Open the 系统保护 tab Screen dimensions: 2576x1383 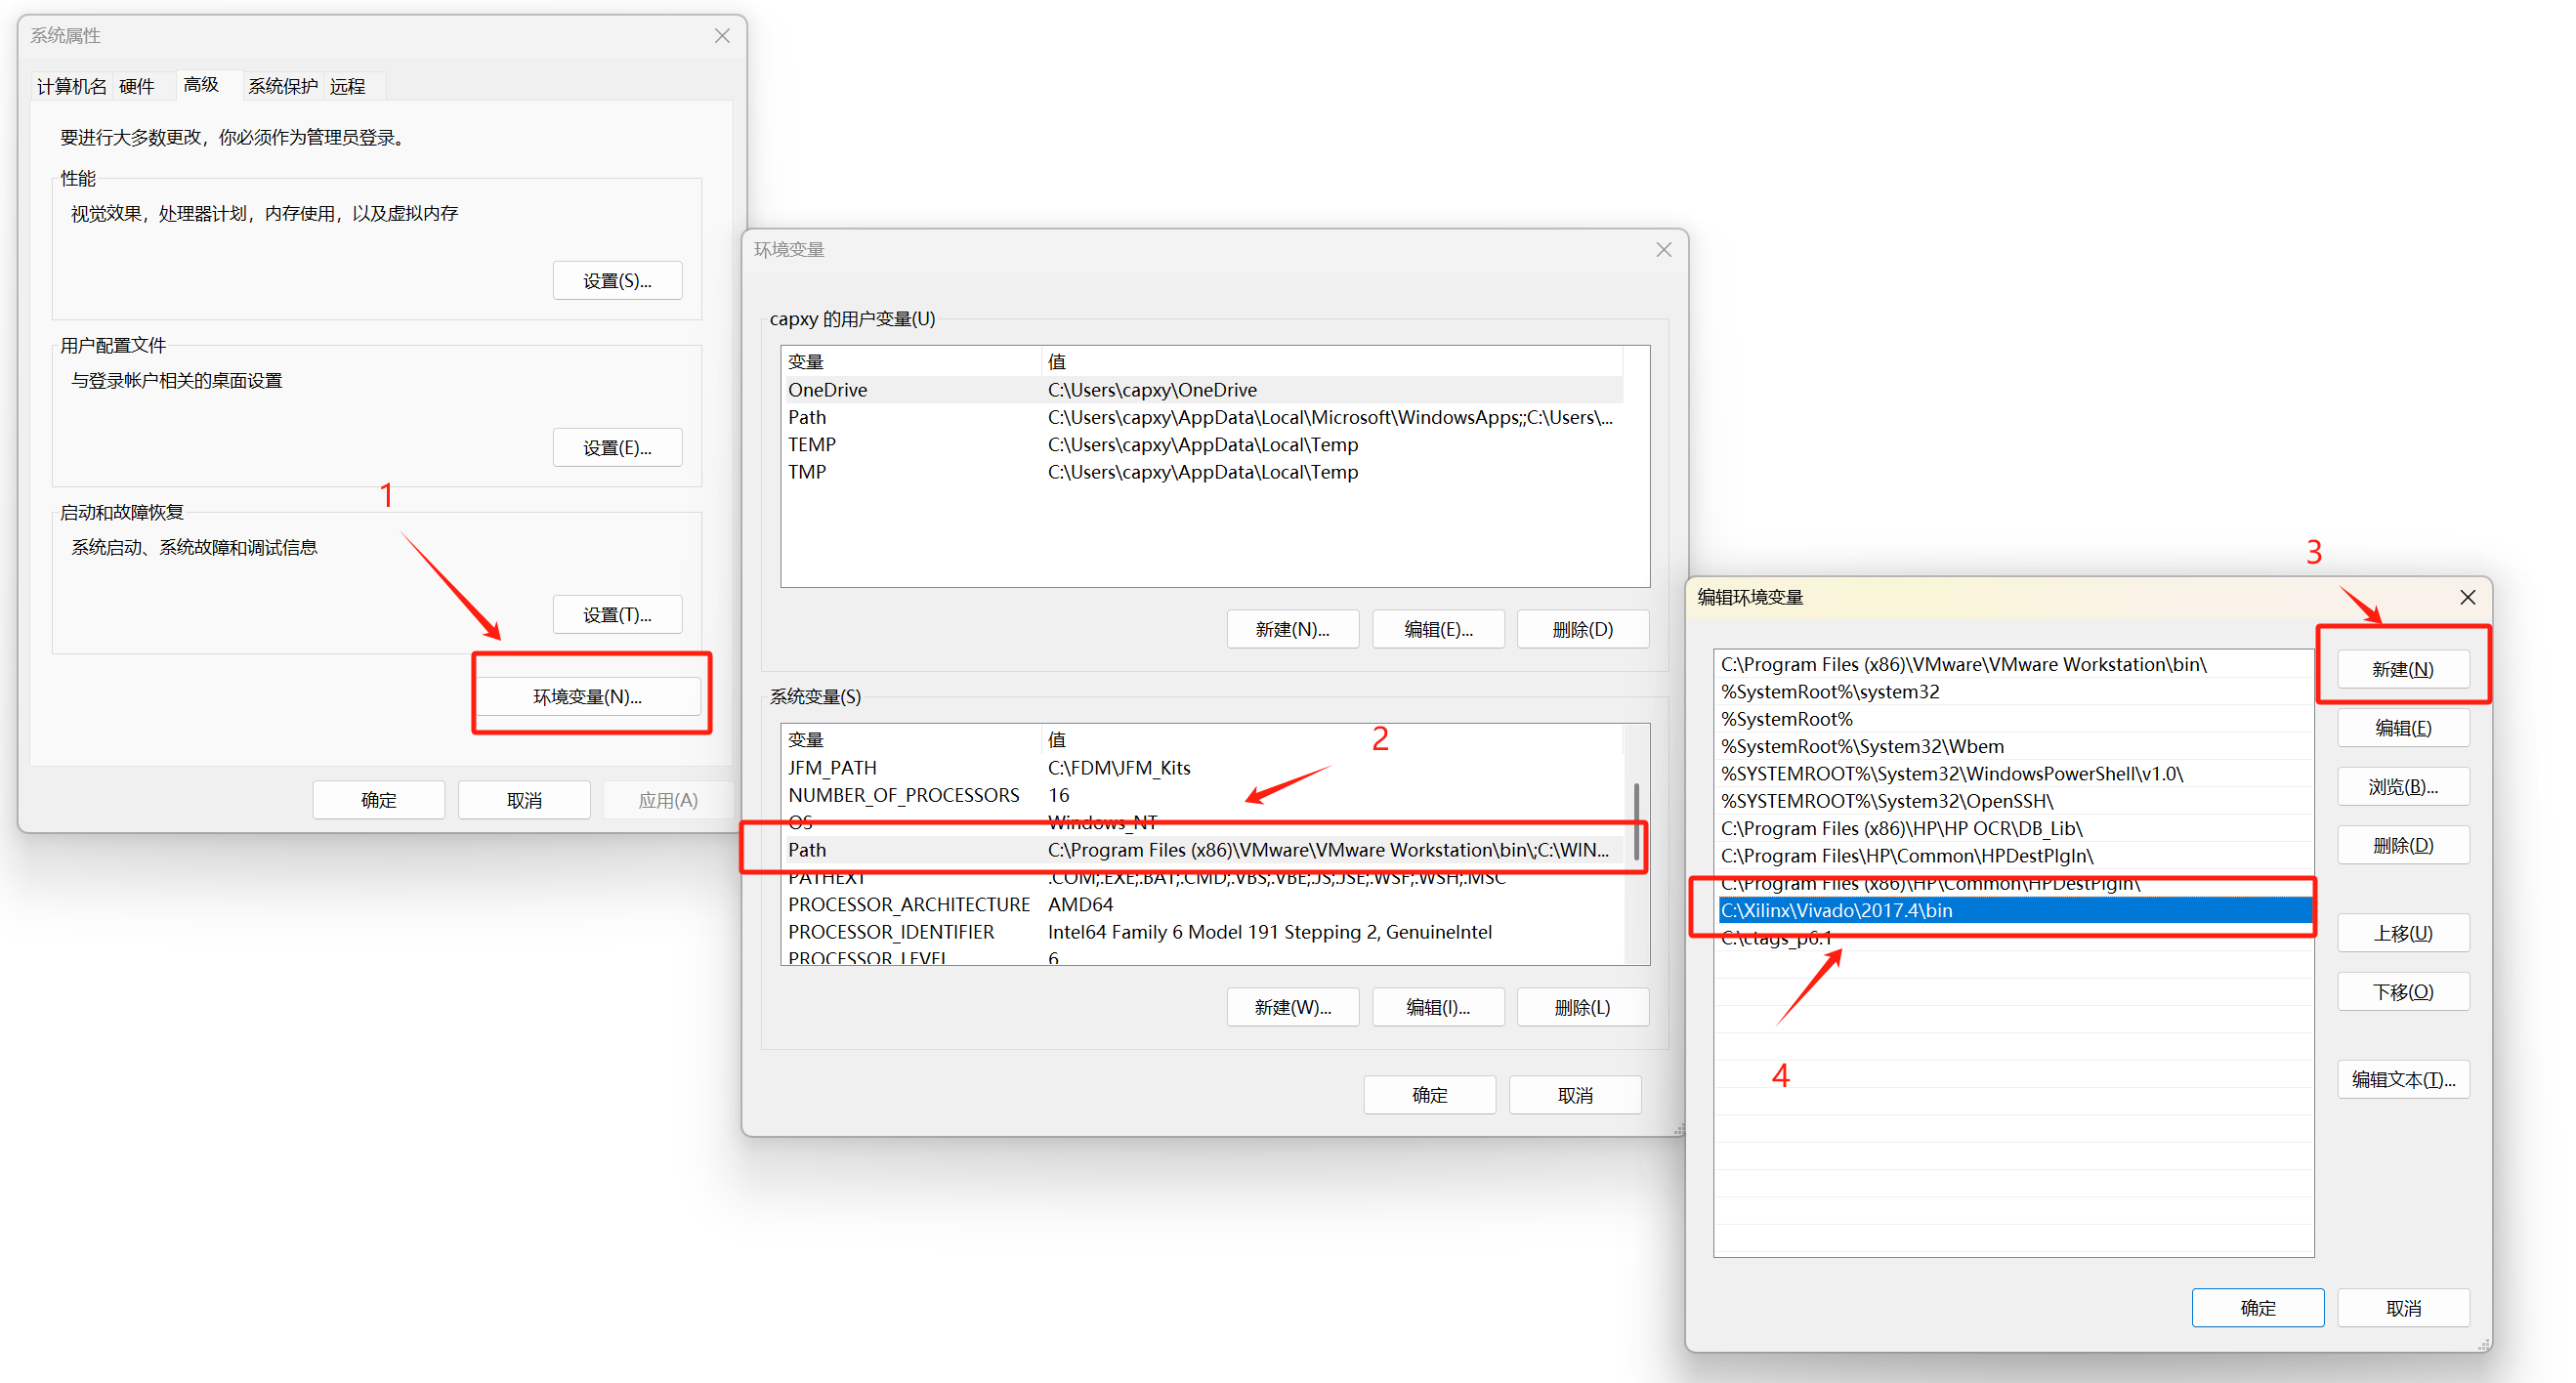coord(282,85)
